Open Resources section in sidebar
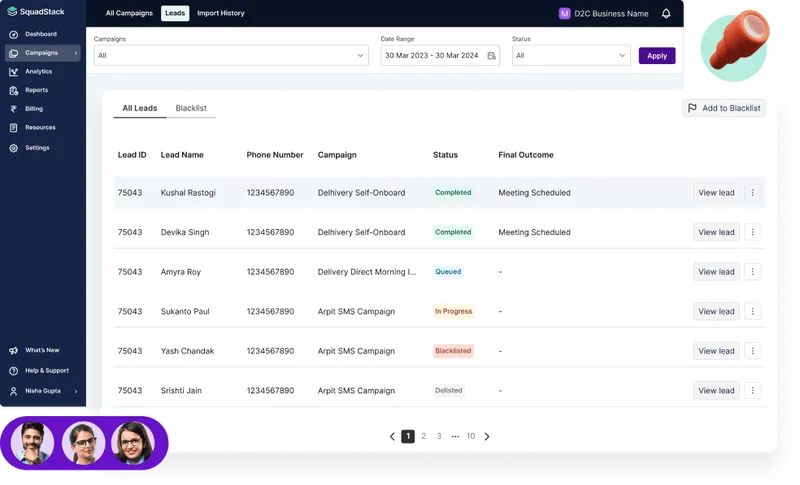The image size is (800, 485). [33, 127]
